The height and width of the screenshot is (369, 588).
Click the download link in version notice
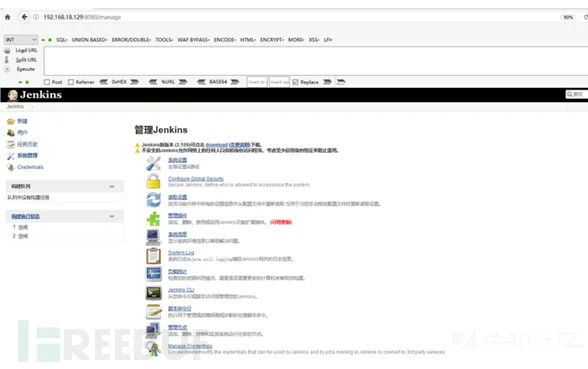pos(216,145)
